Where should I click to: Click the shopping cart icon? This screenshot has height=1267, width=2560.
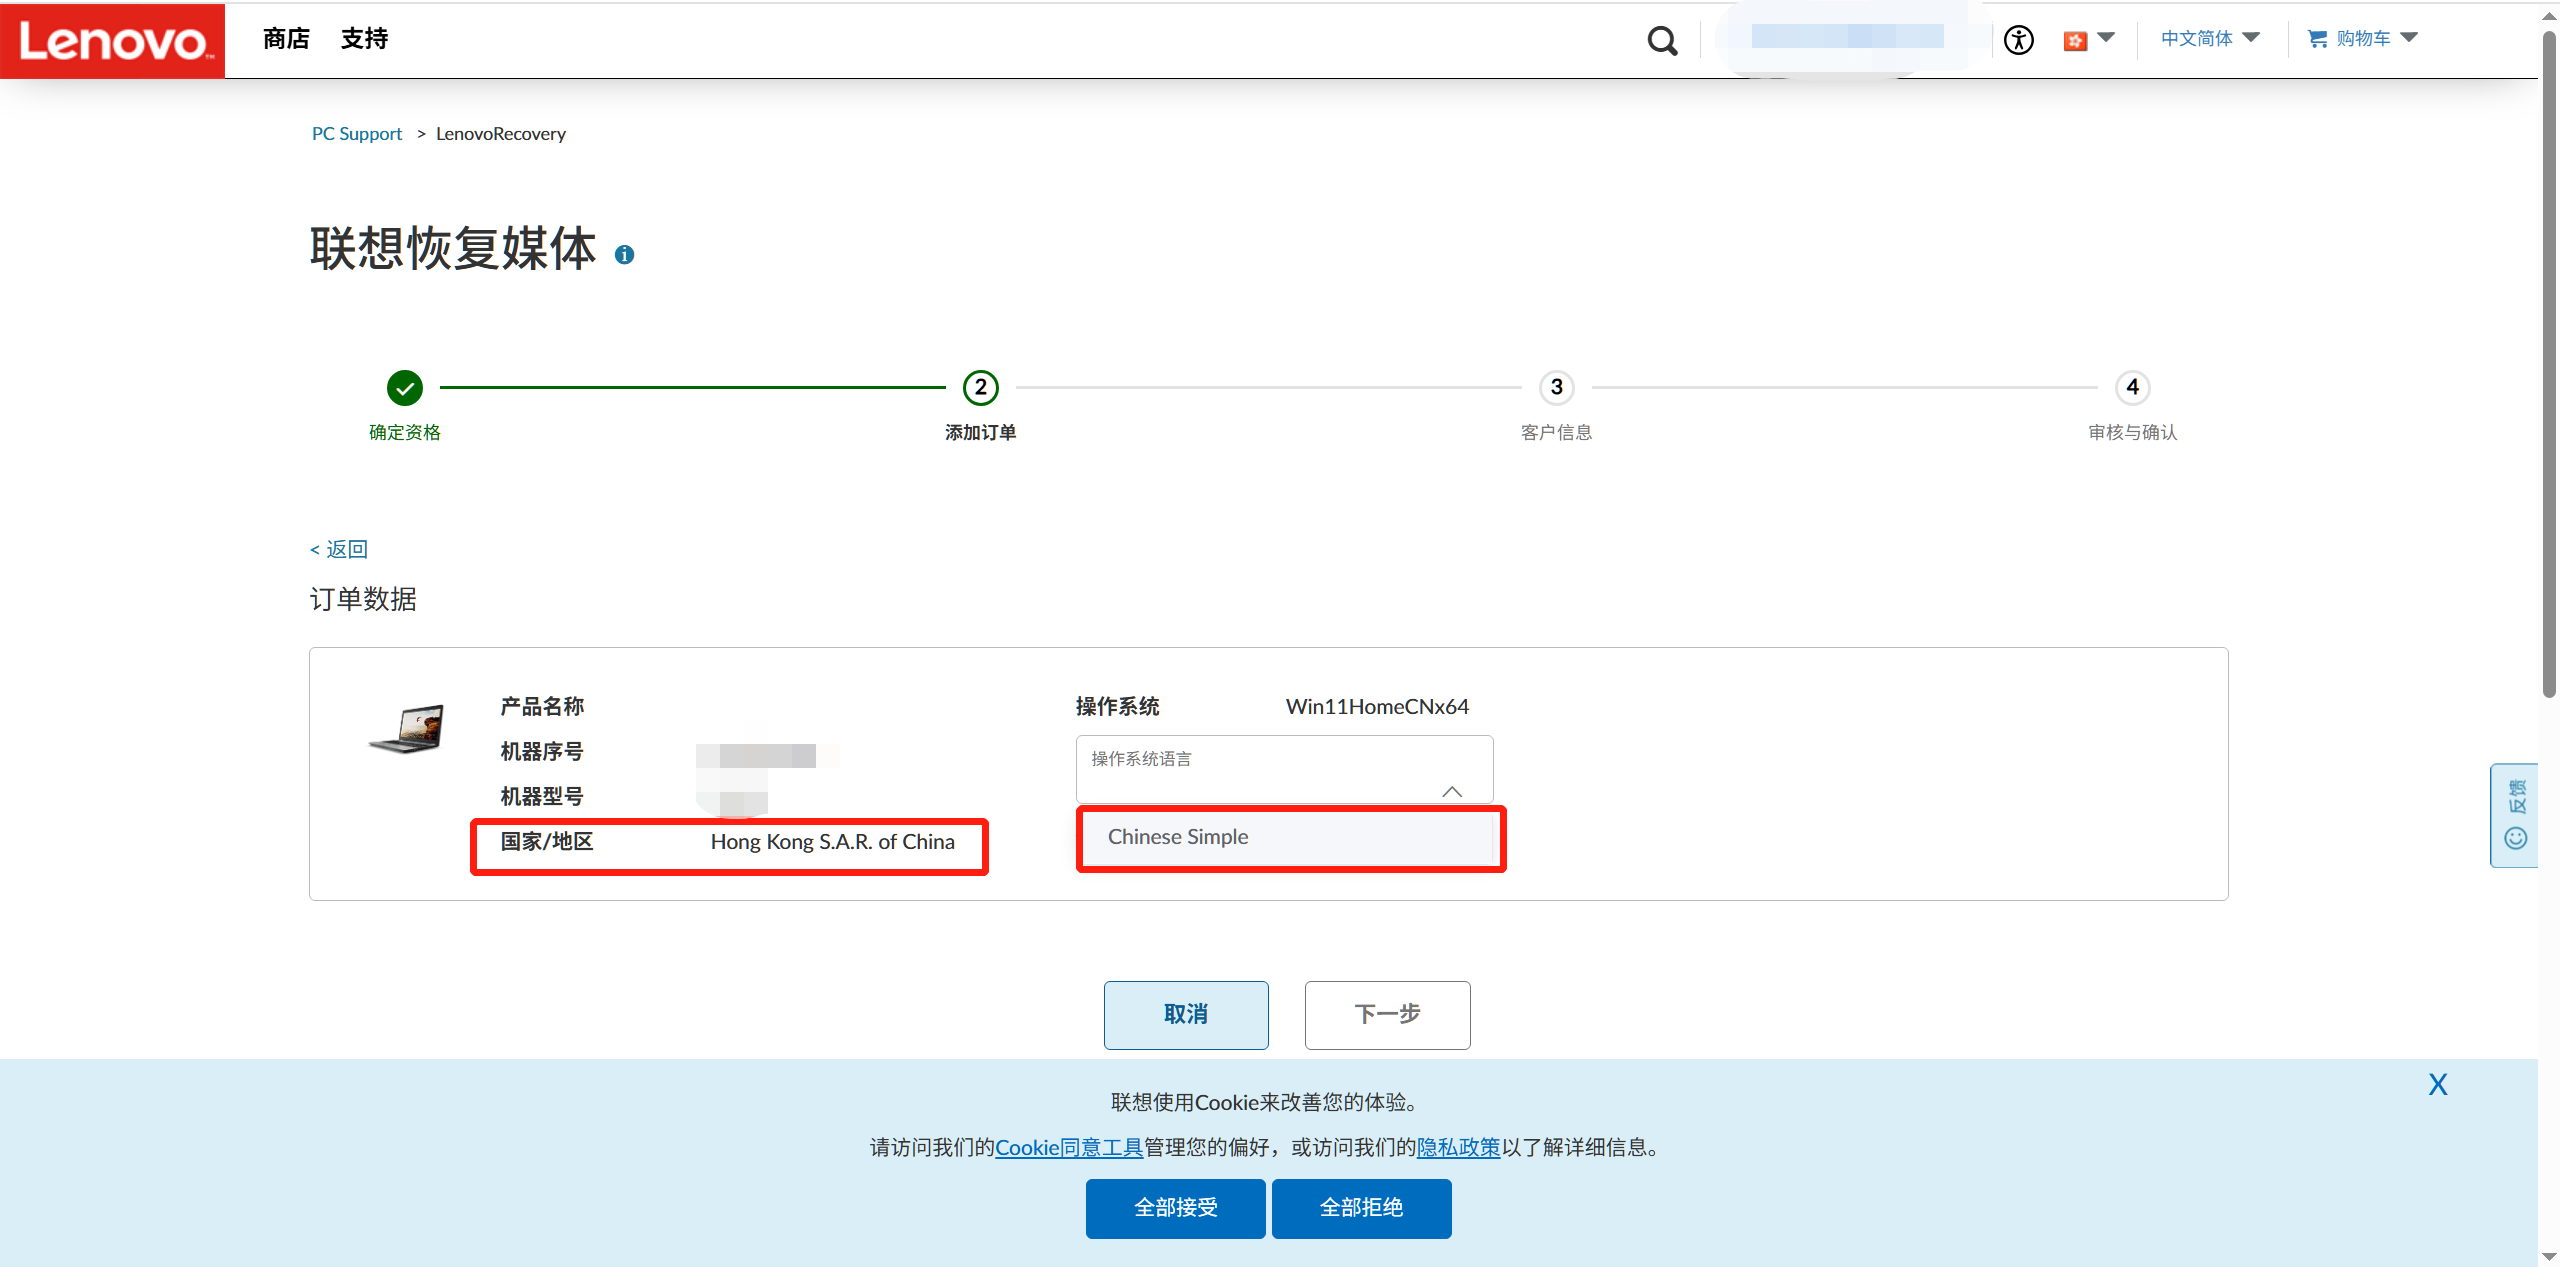click(2317, 39)
